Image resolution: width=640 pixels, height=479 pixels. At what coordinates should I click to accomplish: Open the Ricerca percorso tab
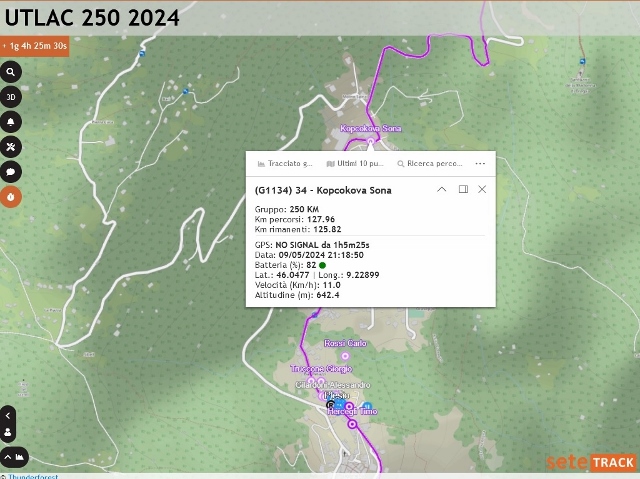430,164
